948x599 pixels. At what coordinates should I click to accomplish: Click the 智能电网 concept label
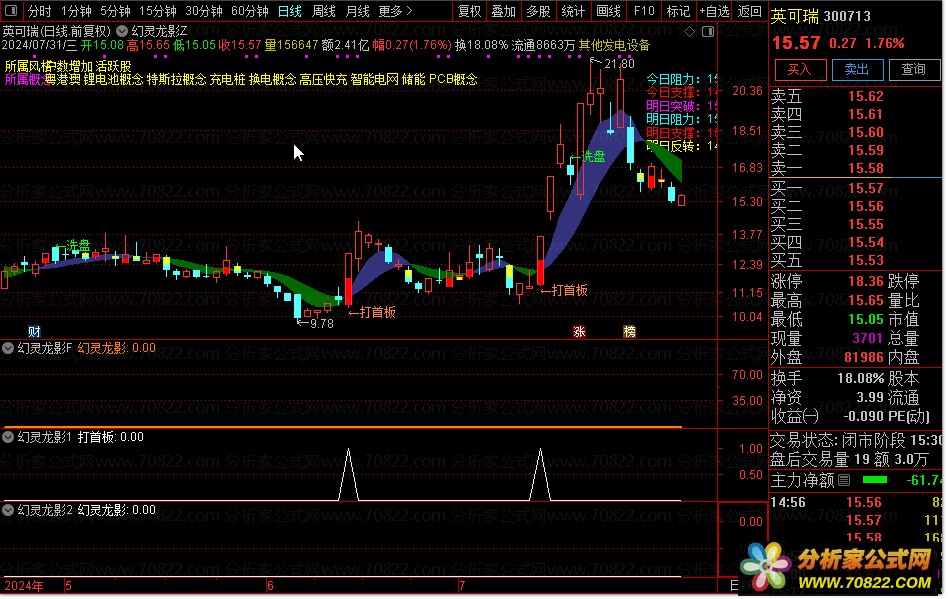374,80
